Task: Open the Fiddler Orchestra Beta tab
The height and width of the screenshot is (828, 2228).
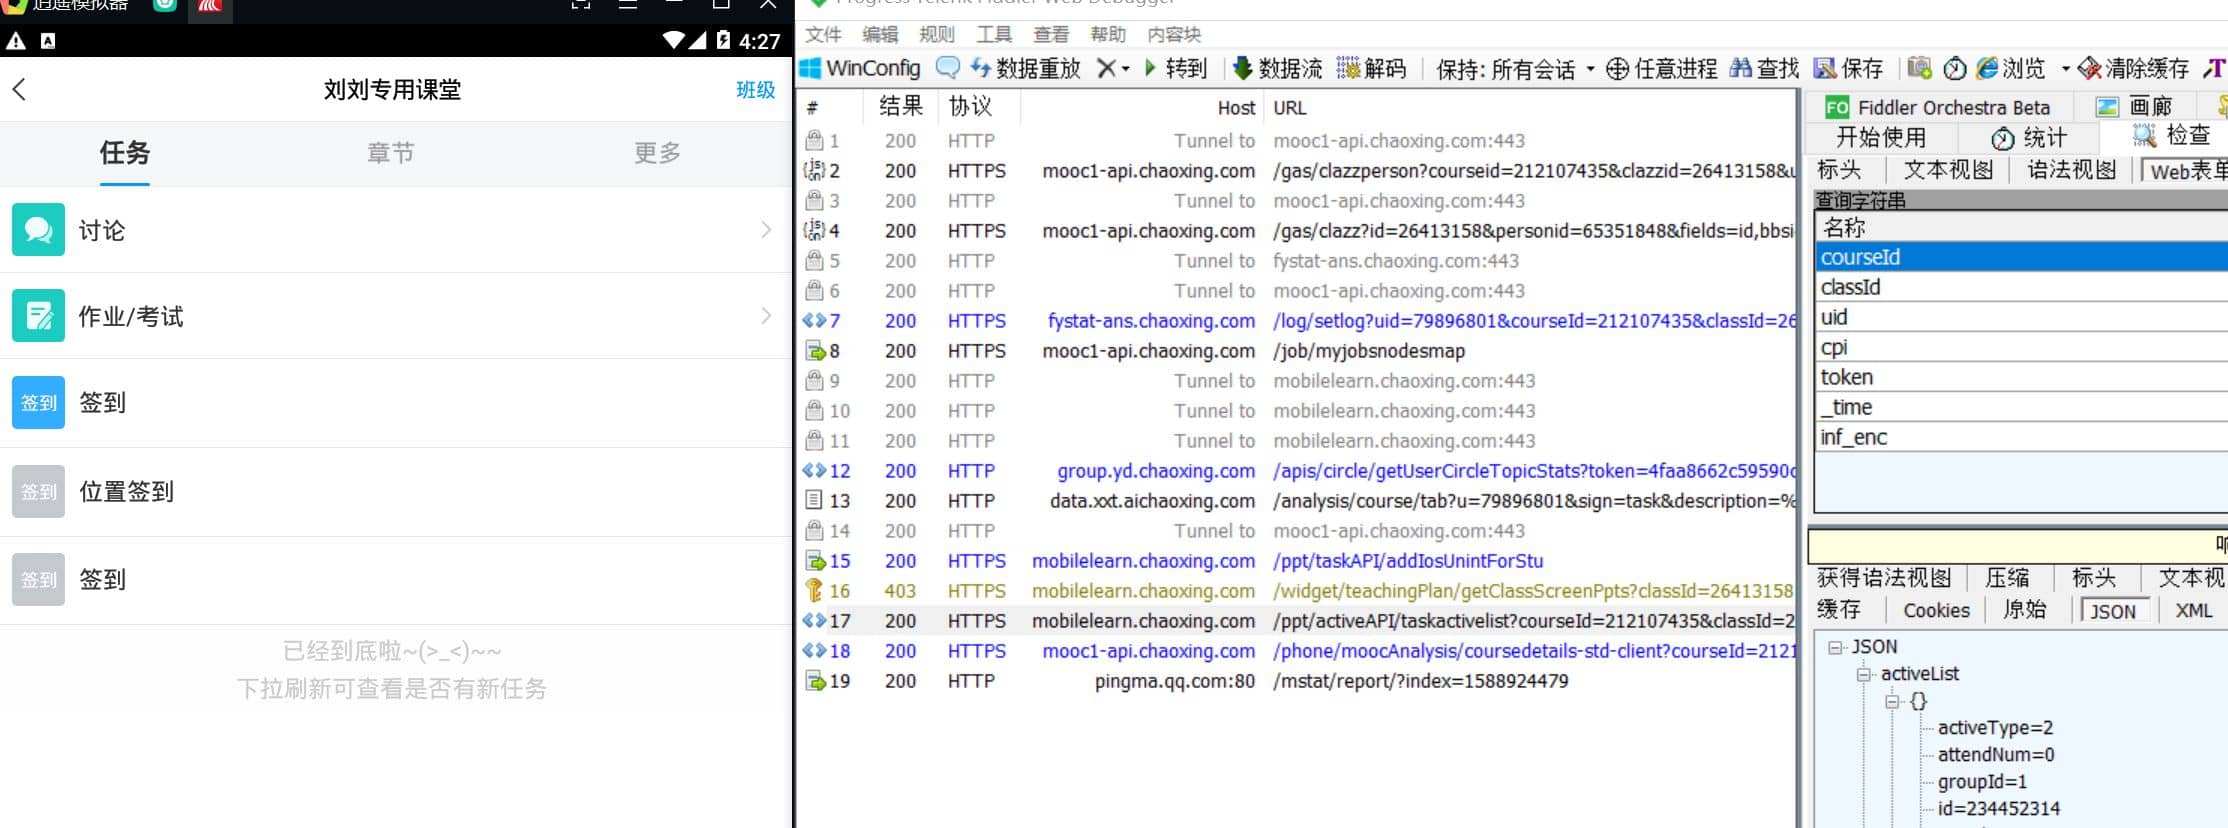Action: tap(1937, 107)
